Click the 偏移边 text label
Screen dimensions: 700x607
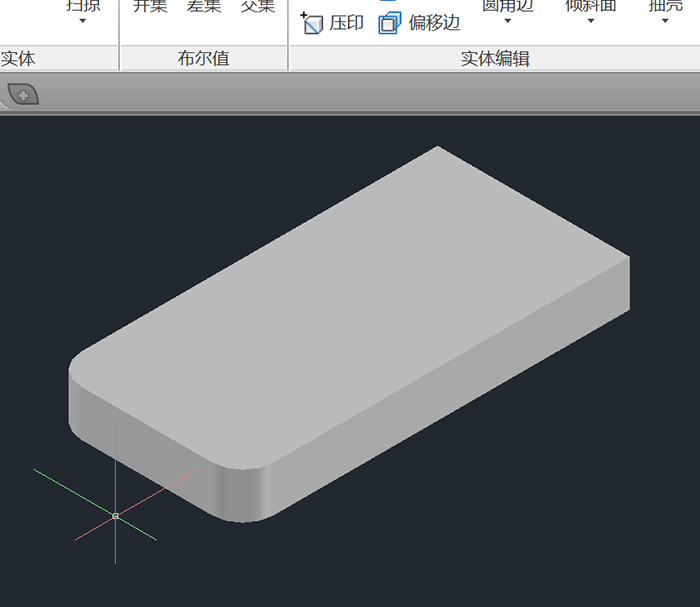[x=434, y=23]
